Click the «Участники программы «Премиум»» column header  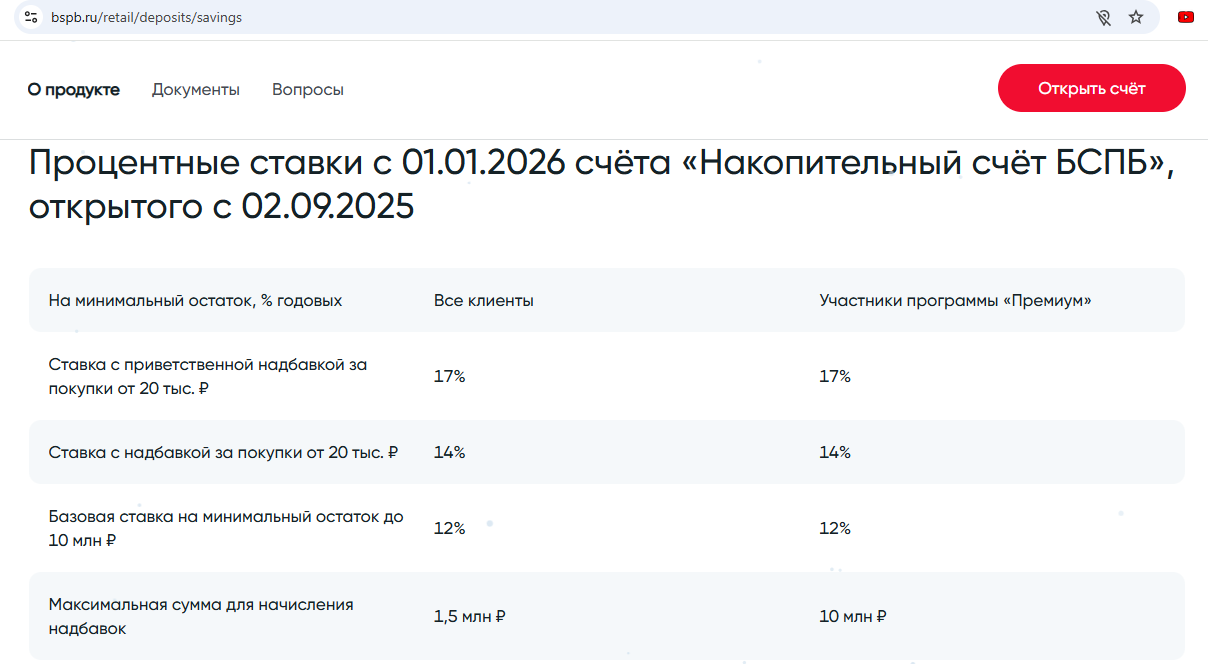955,300
